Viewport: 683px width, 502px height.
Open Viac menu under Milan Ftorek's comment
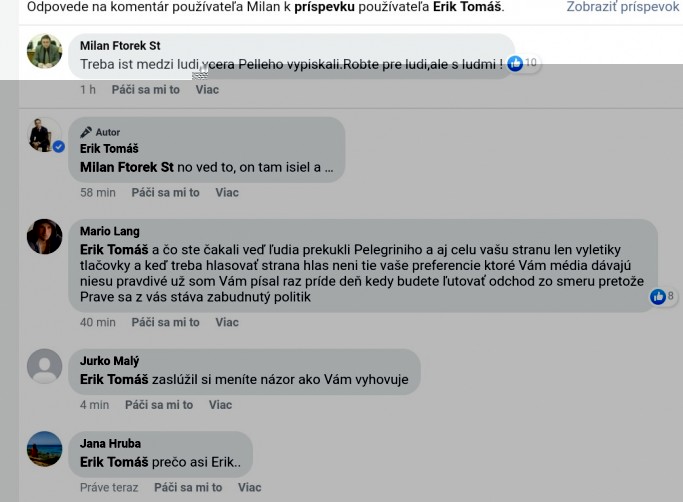207,90
